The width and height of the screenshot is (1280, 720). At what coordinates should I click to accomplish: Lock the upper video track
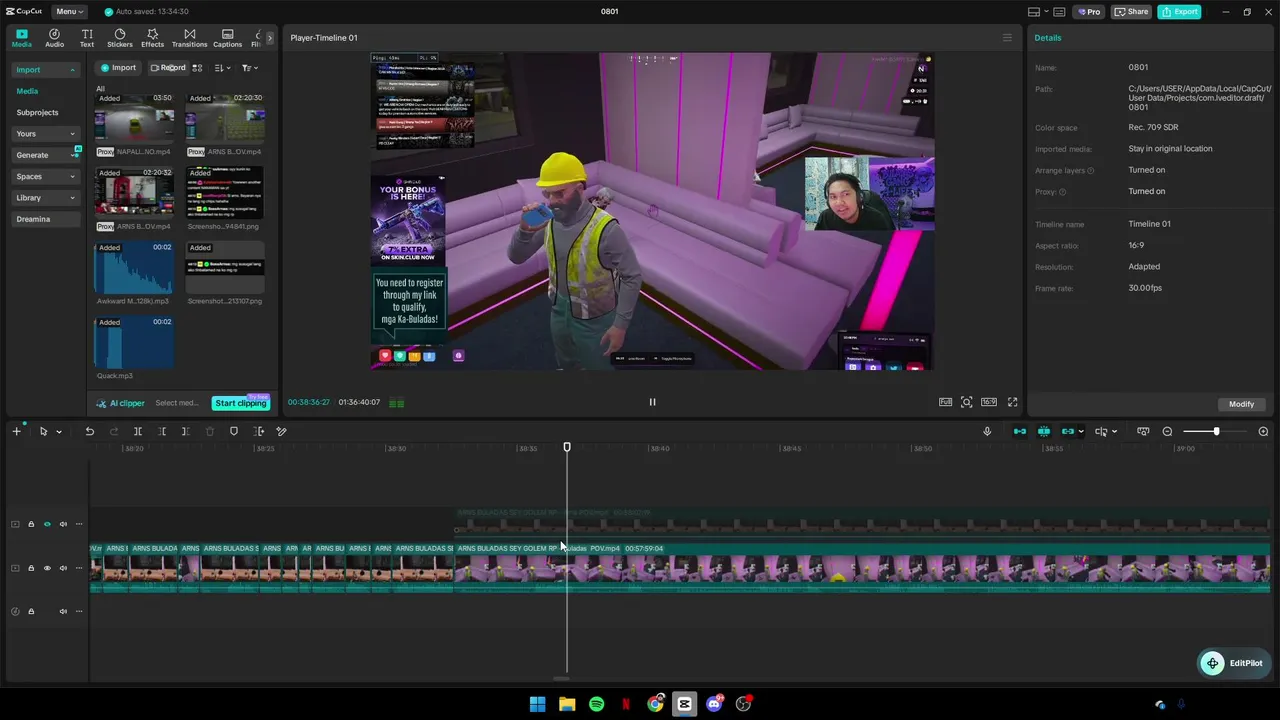tap(31, 524)
